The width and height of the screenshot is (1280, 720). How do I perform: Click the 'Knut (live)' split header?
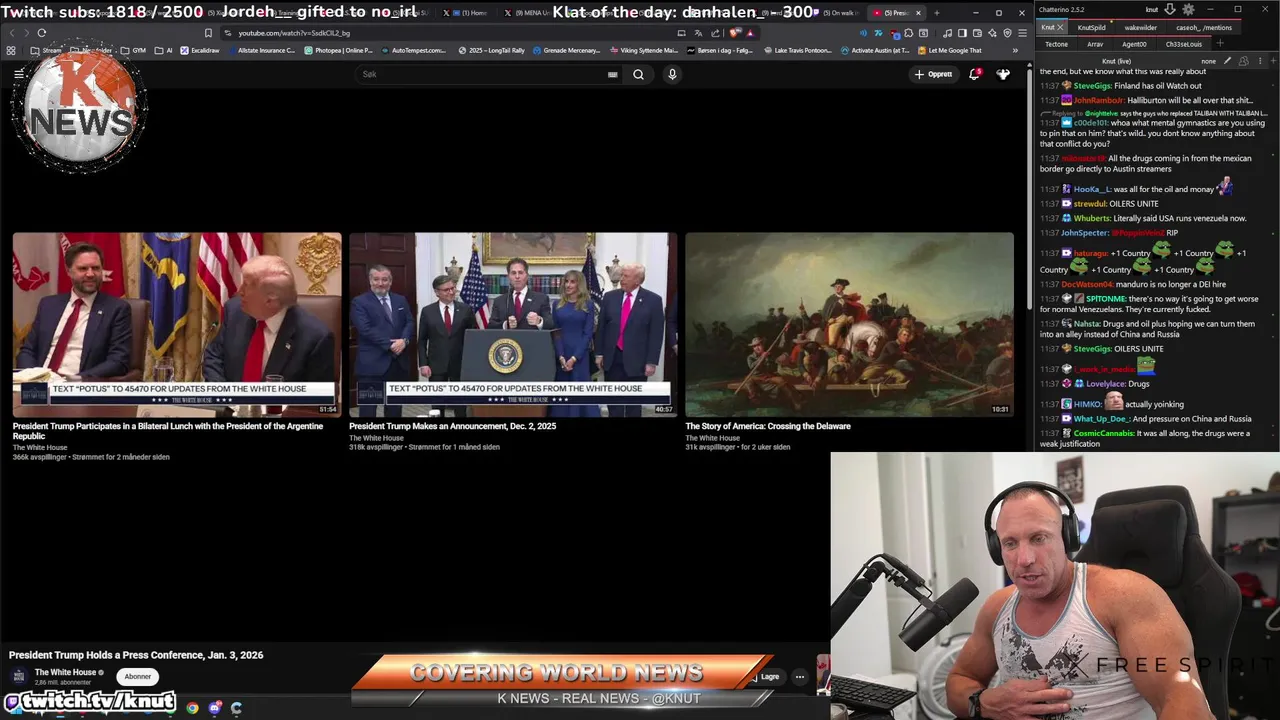[1116, 61]
